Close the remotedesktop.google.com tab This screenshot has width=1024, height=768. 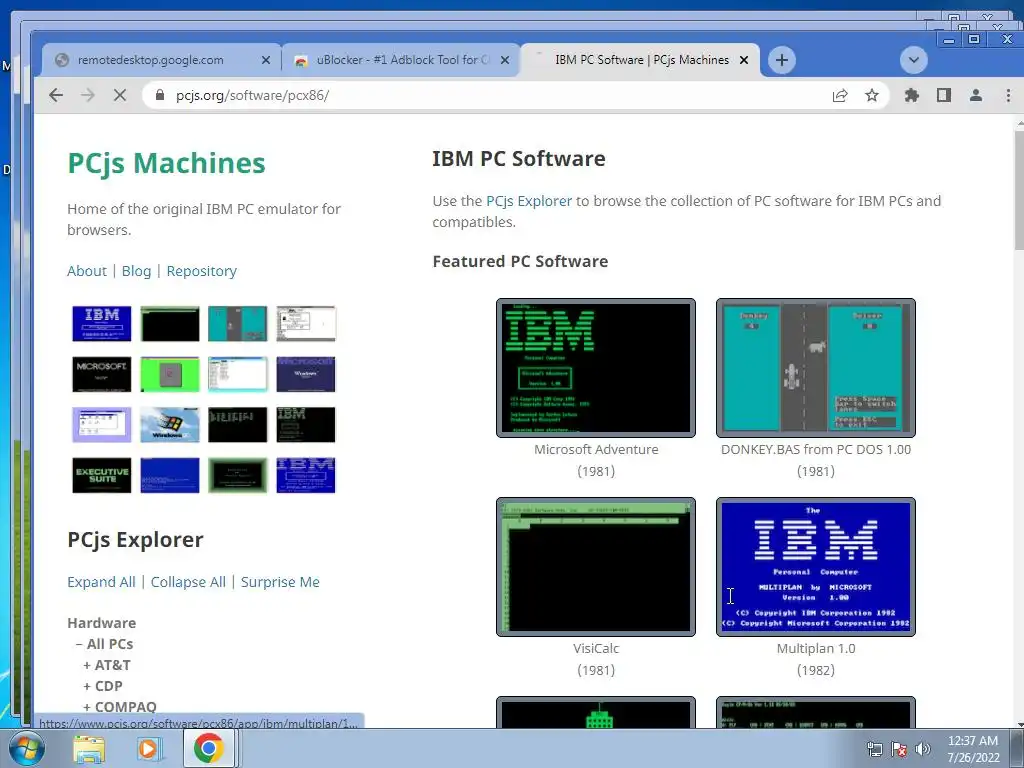[266, 60]
